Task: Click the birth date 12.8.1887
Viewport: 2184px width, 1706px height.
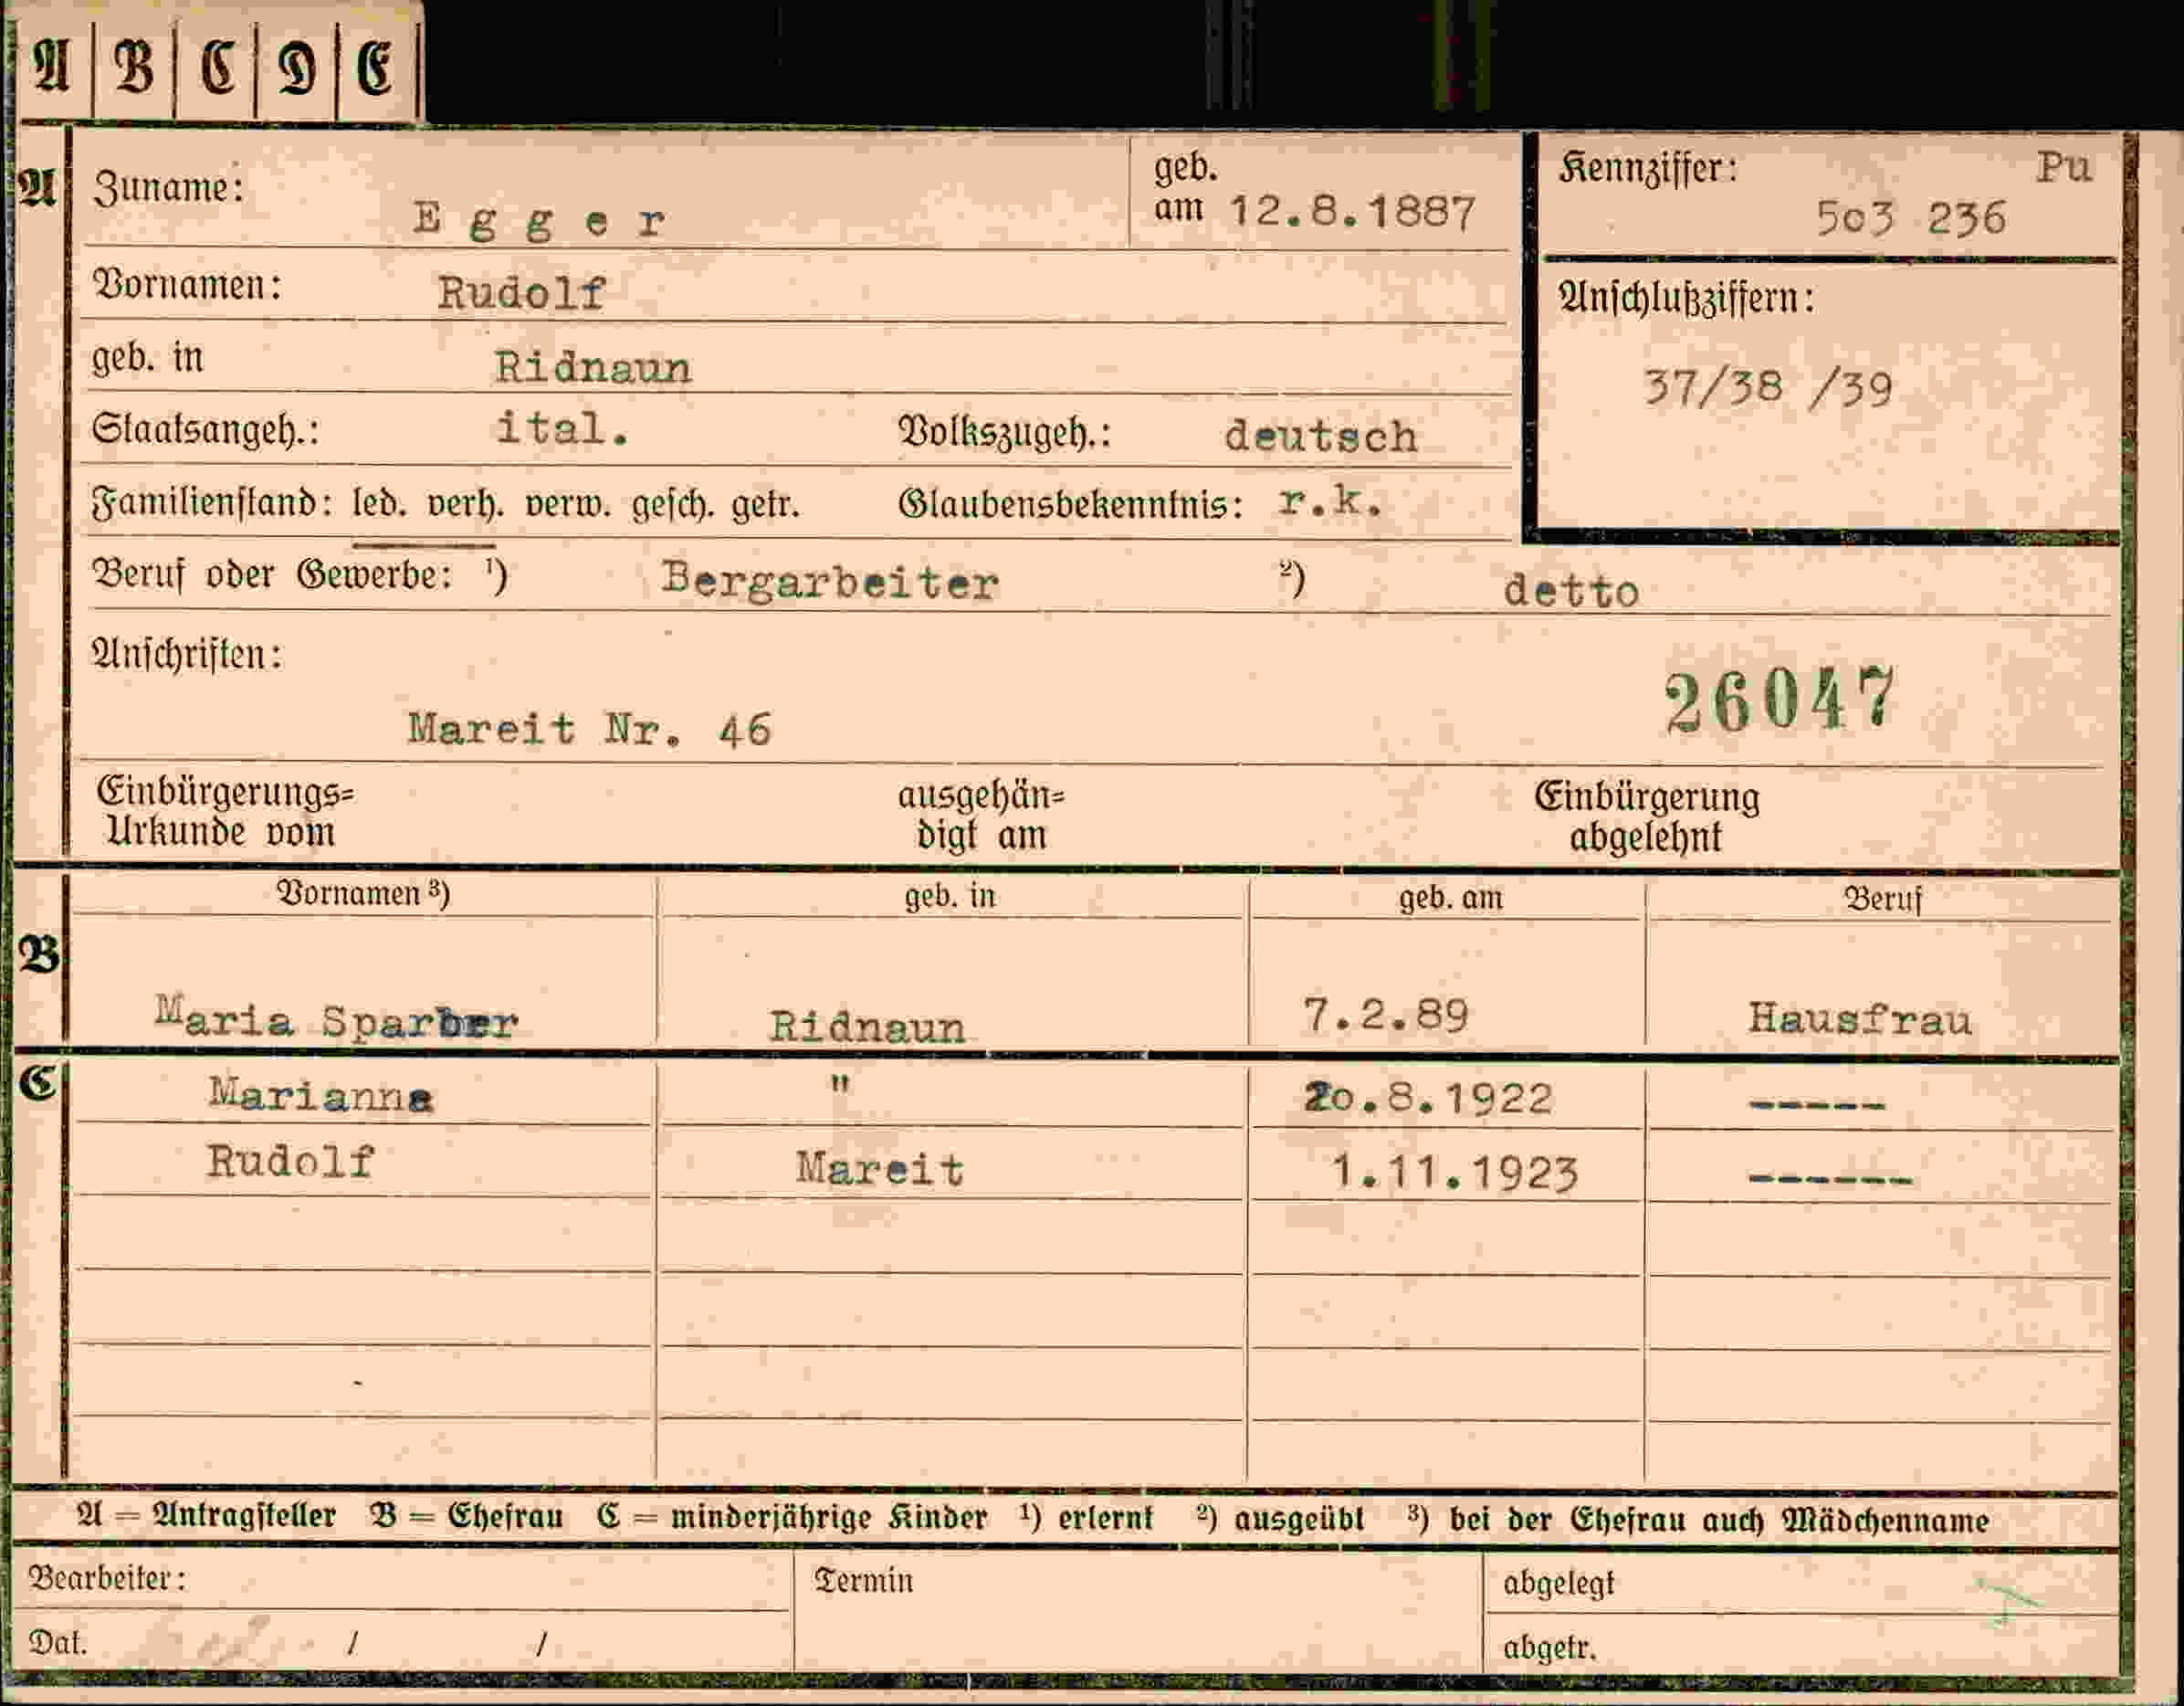Action: point(1352,212)
